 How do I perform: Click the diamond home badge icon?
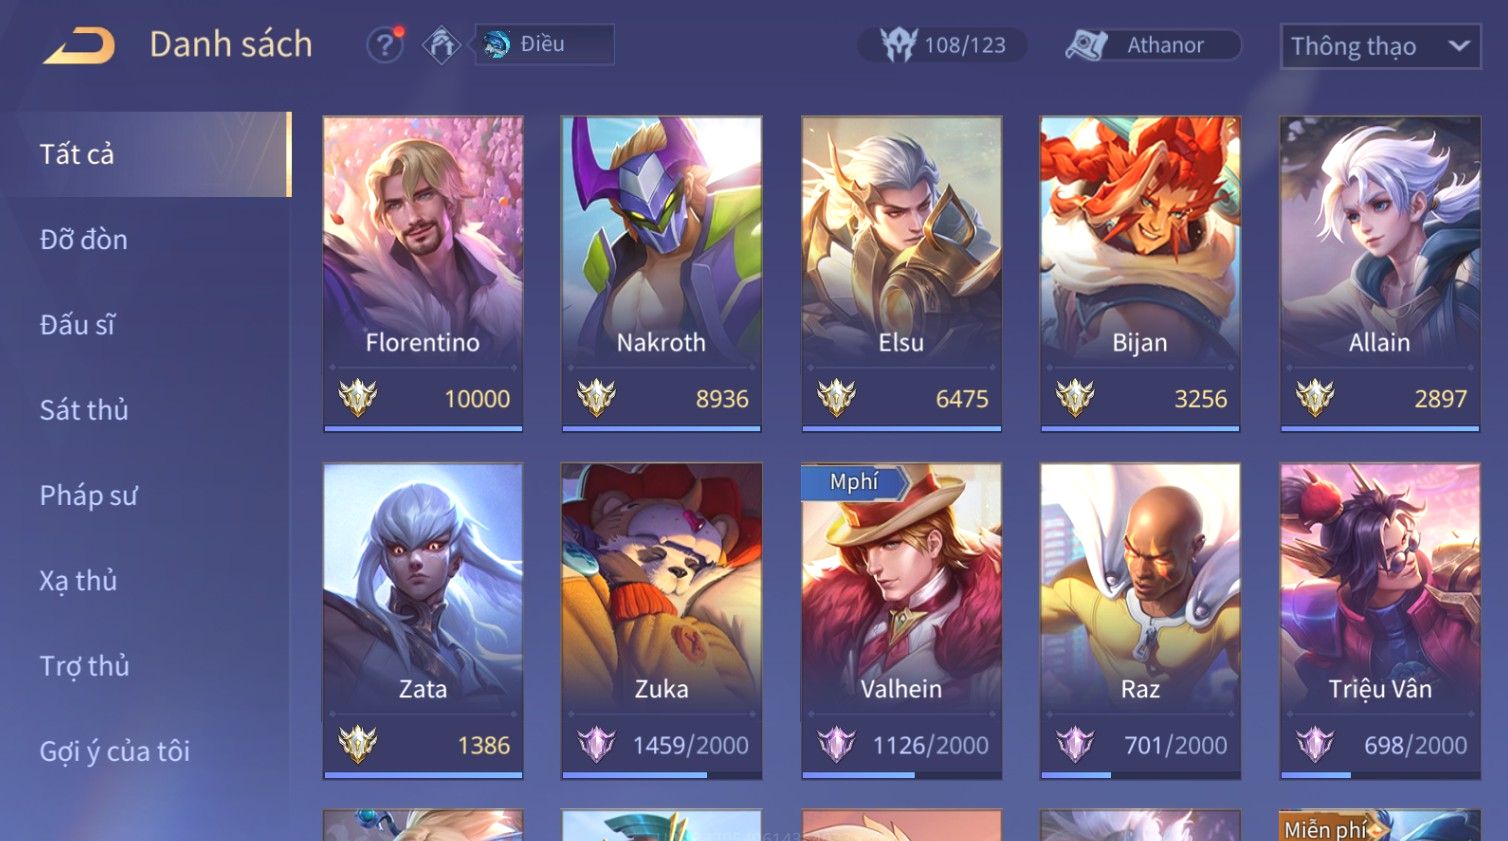click(441, 45)
